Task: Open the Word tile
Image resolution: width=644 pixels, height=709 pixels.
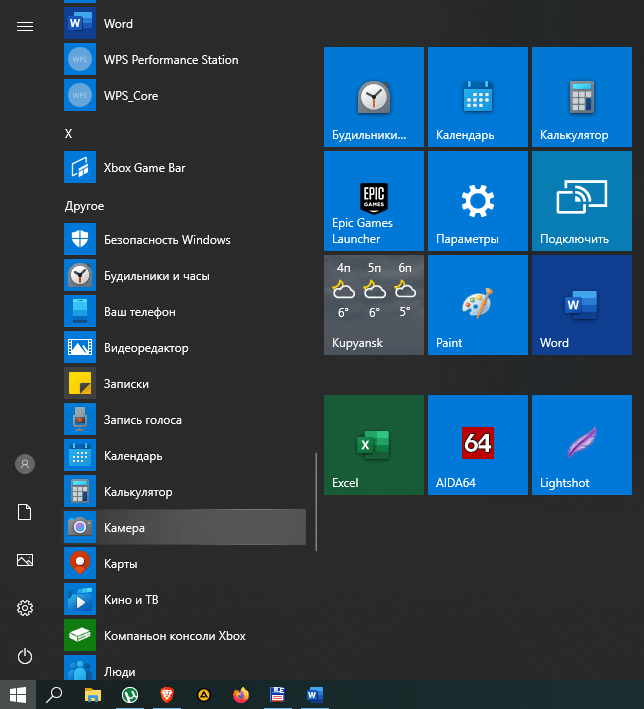Action: tap(582, 305)
